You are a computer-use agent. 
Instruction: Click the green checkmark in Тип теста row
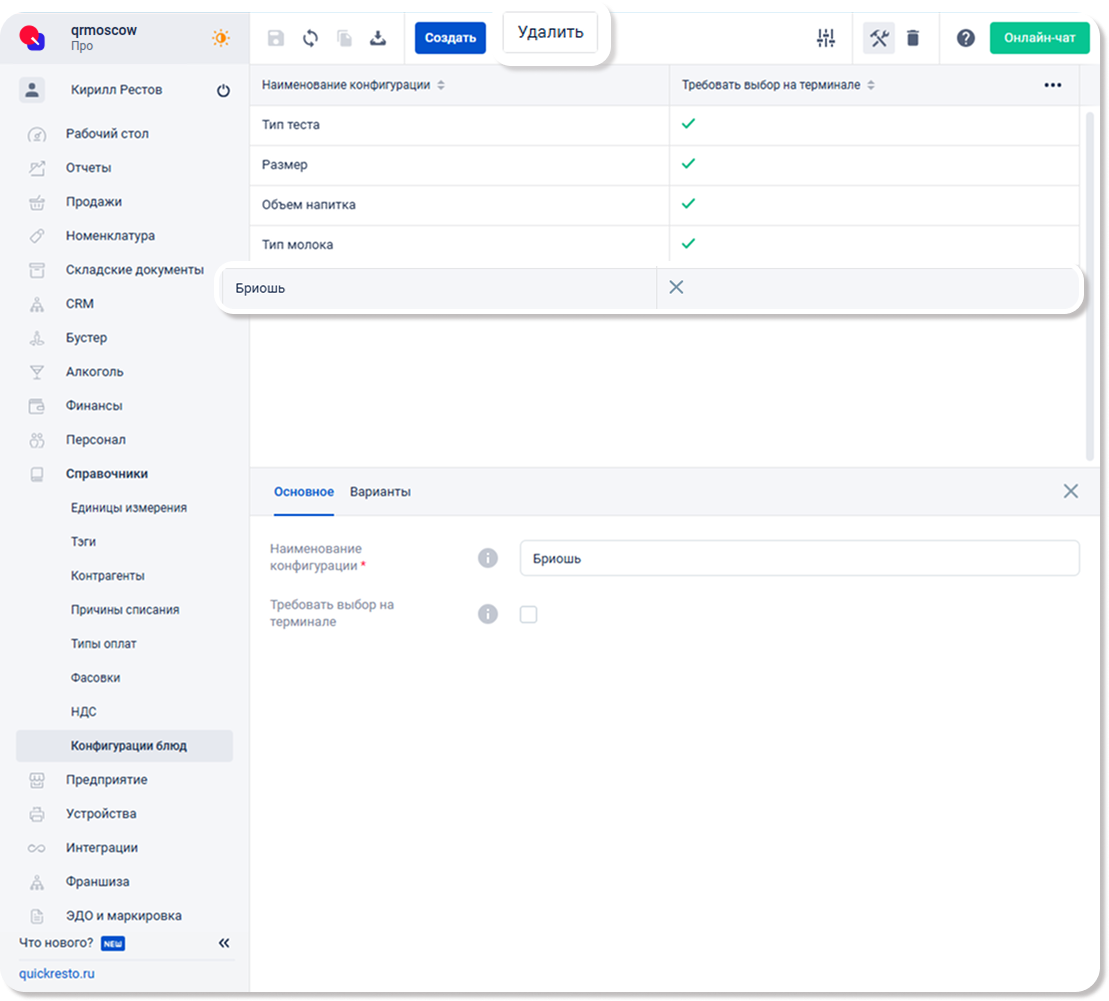688,124
